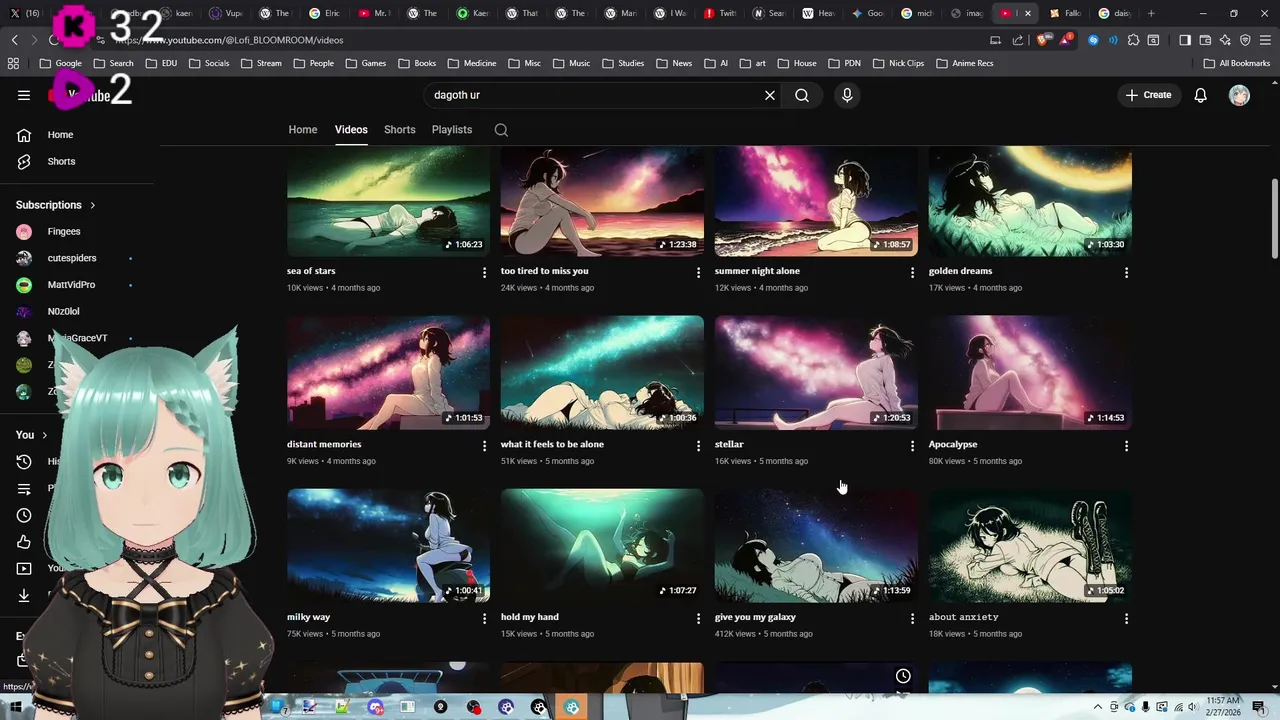1280x720 pixels.
Task: Open more options for Apocalypse
Action: coord(1126,445)
